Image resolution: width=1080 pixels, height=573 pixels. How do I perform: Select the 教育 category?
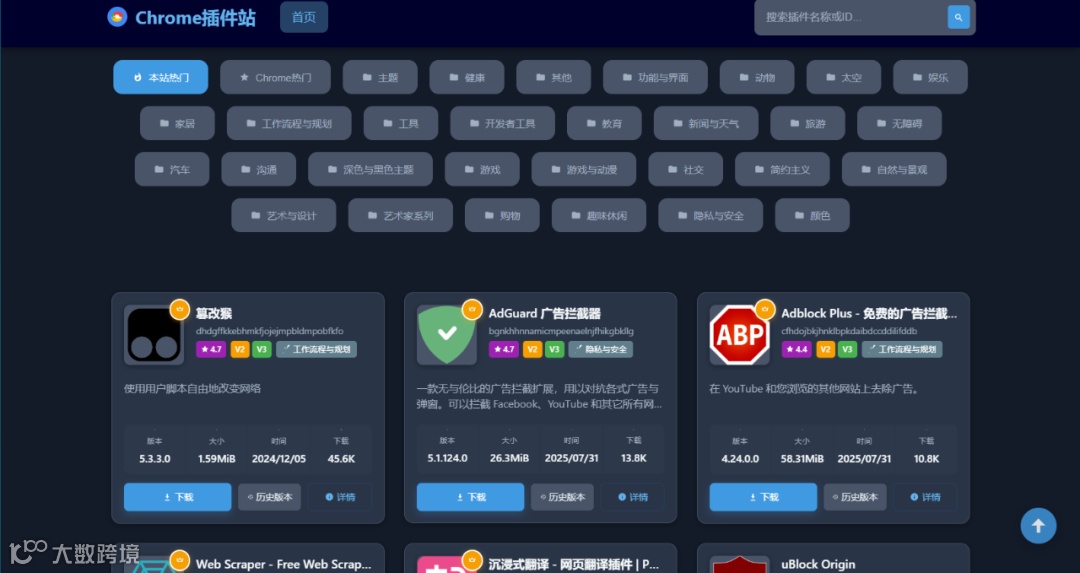(604, 123)
